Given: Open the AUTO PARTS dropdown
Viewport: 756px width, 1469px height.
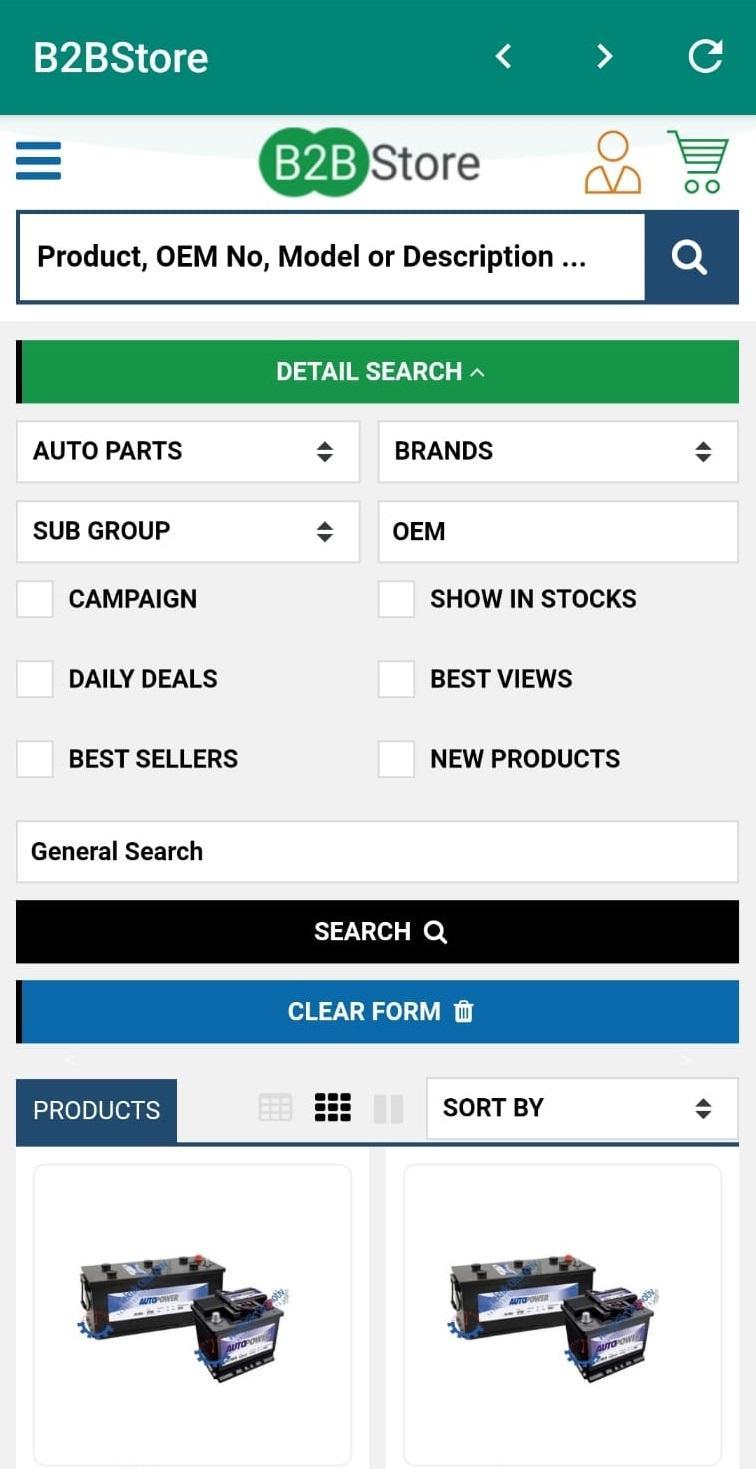Looking at the screenshot, I should (x=188, y=451).
